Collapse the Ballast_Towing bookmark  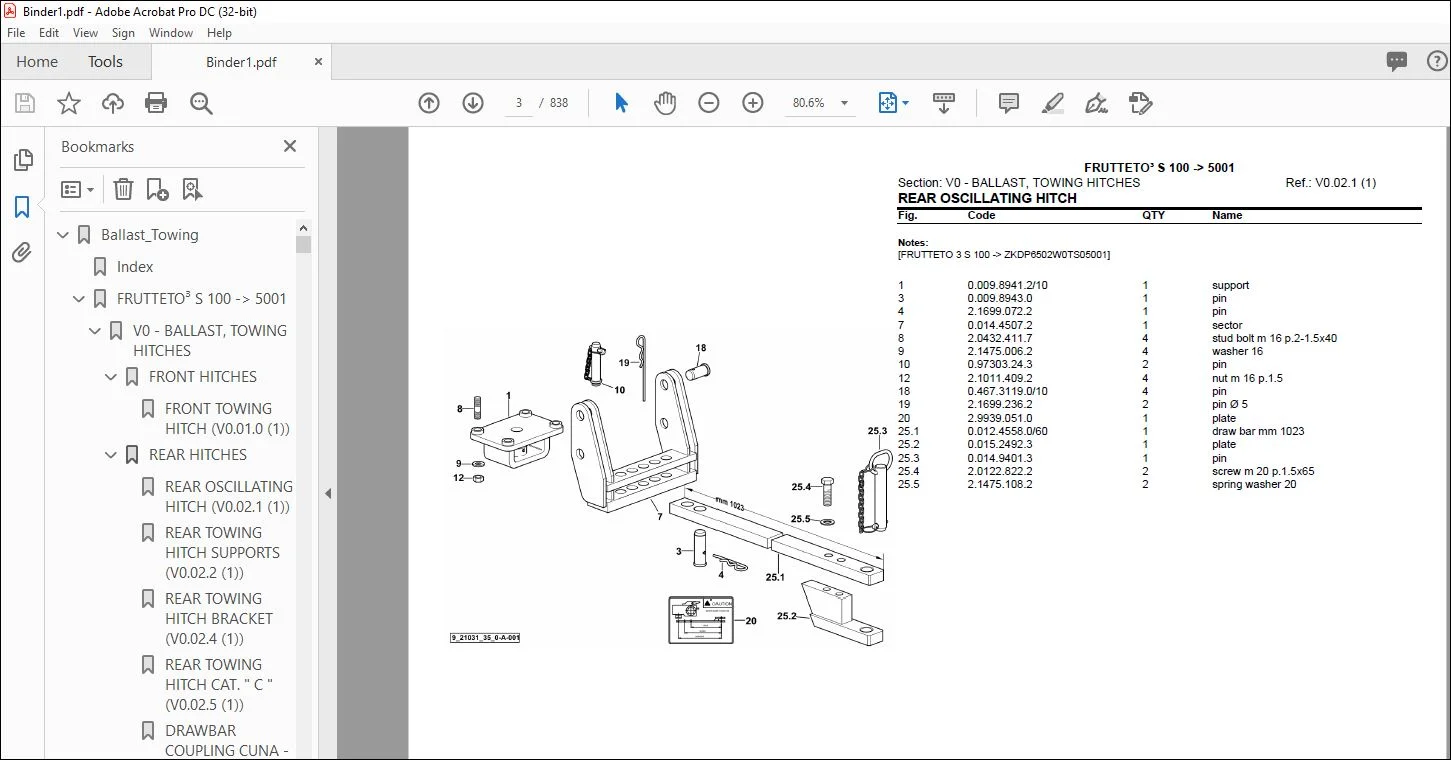pyautogui.click(x=64, y=235)
